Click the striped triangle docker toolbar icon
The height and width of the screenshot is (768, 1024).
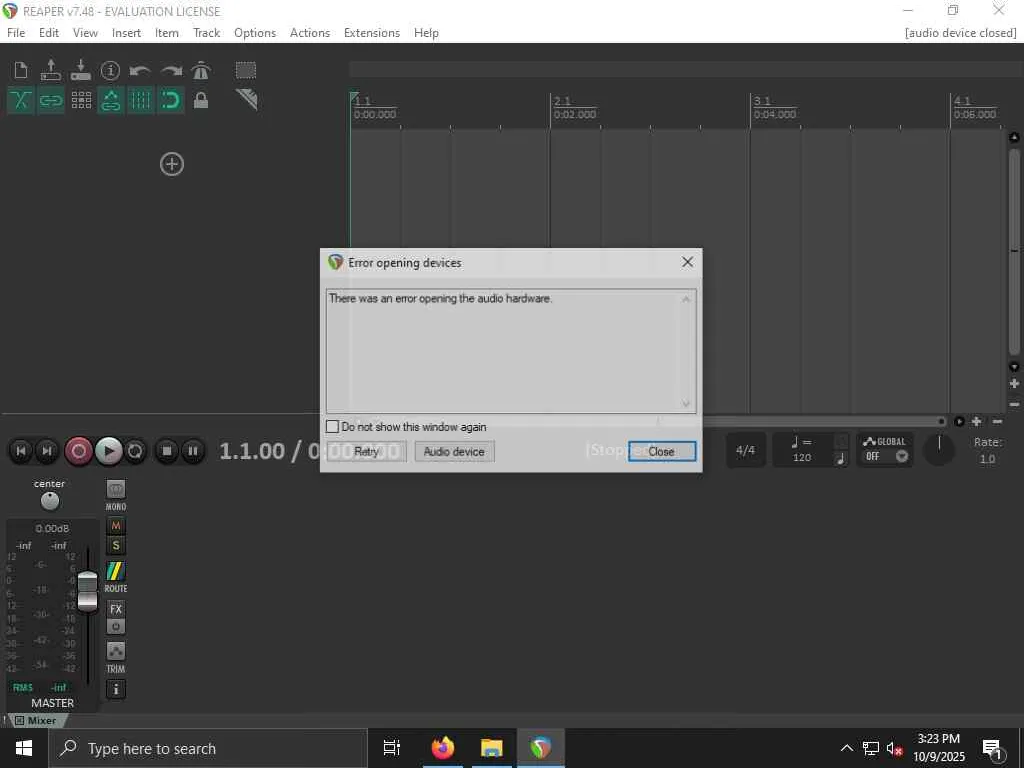point(247,99)
